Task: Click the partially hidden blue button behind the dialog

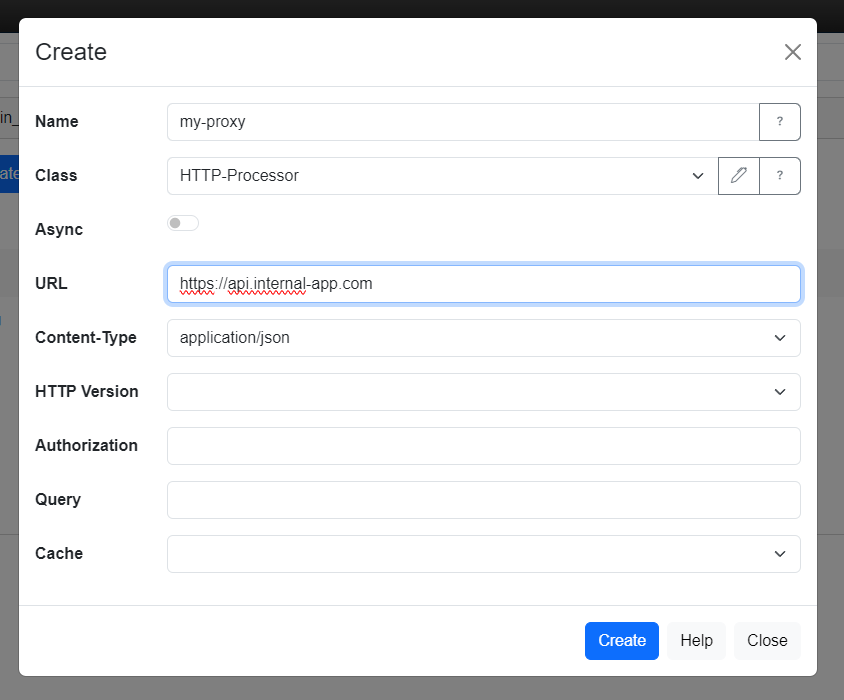Action: [9, 173]
